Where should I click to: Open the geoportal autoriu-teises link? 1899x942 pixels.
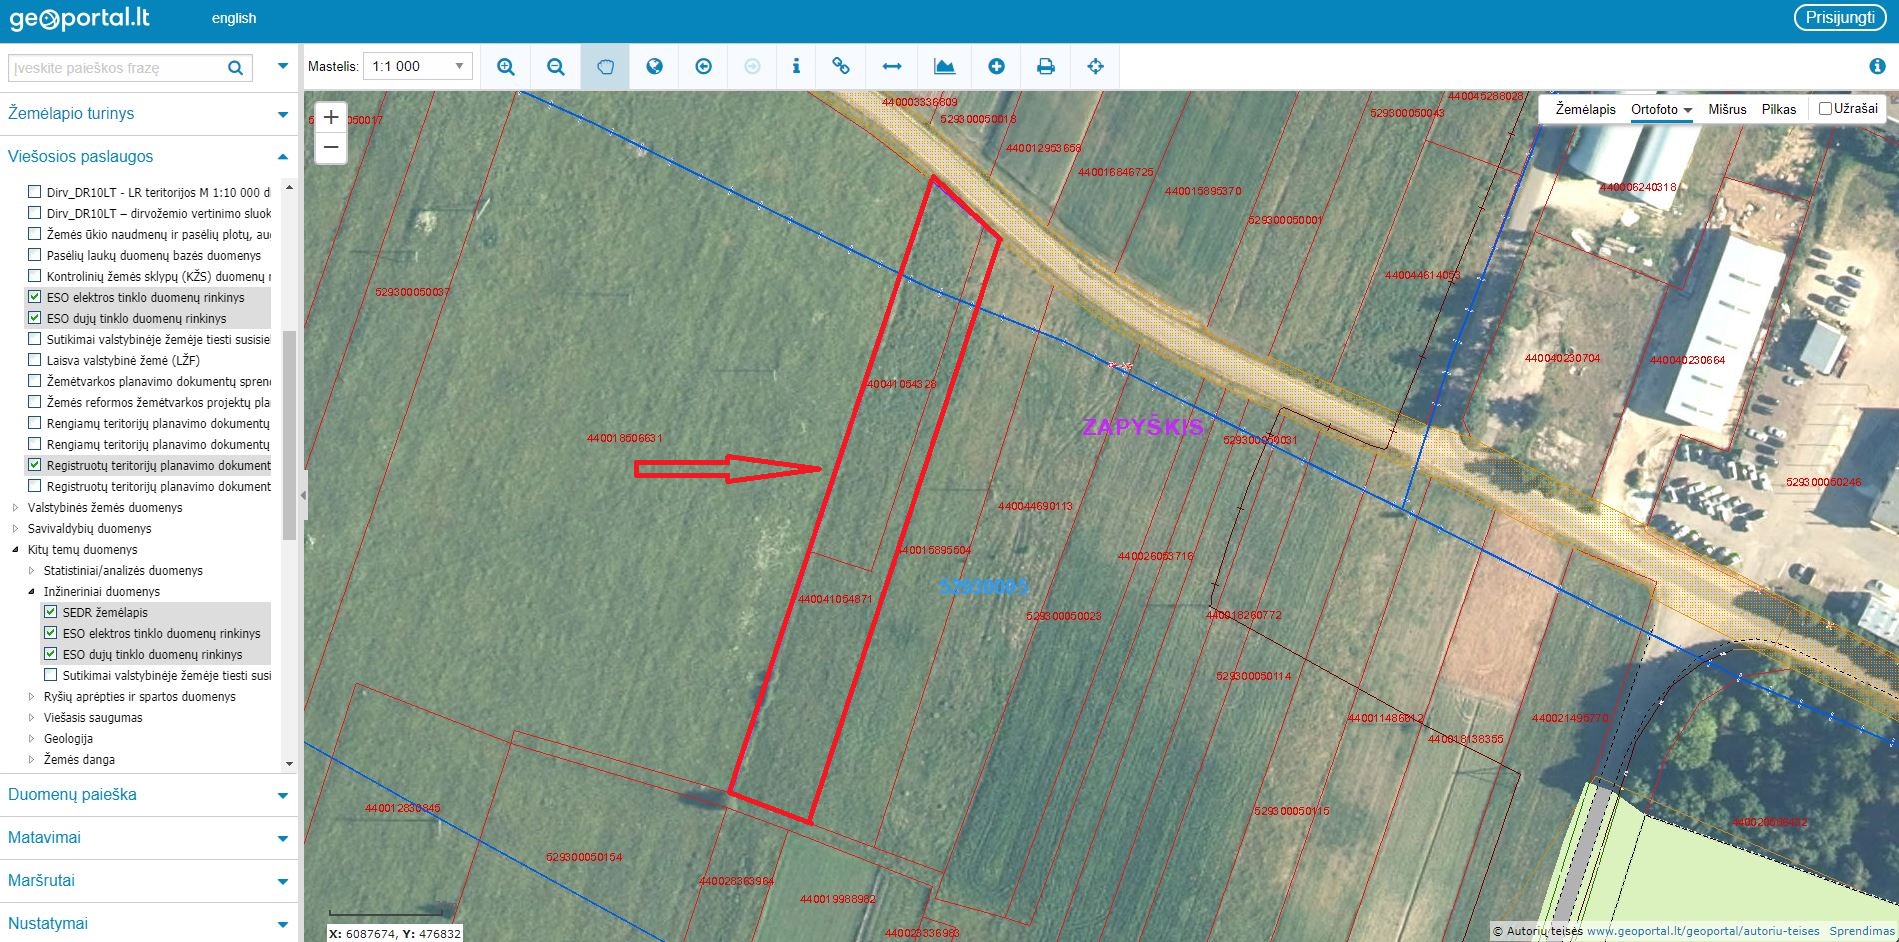point(1703,931)
